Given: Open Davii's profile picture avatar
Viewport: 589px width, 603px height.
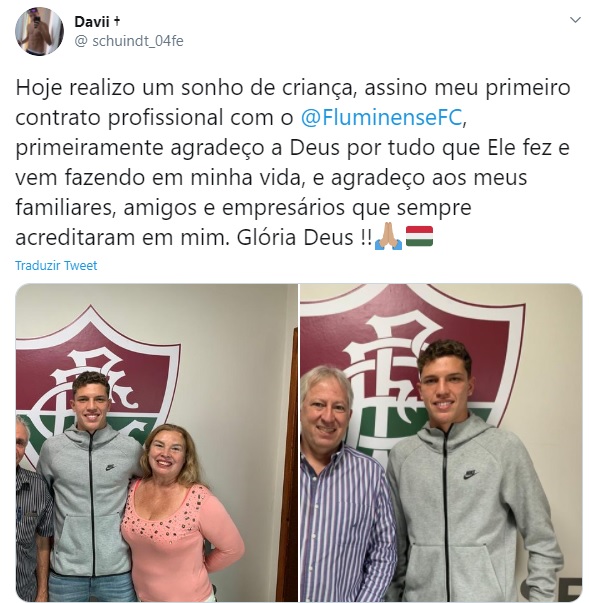Looking at the screenshot, I should tap(39, 31).
